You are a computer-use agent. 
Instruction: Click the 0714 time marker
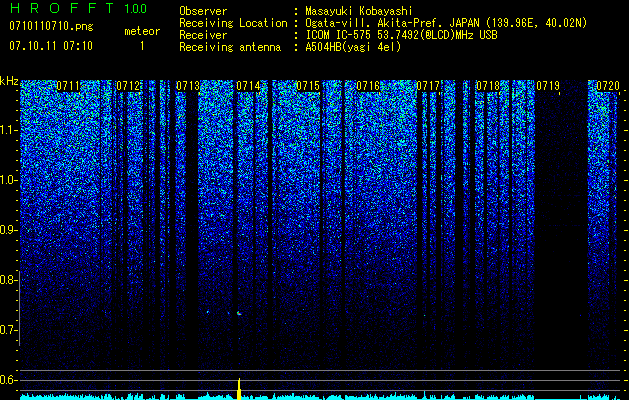pyautogui.click(x=248, y=86)
